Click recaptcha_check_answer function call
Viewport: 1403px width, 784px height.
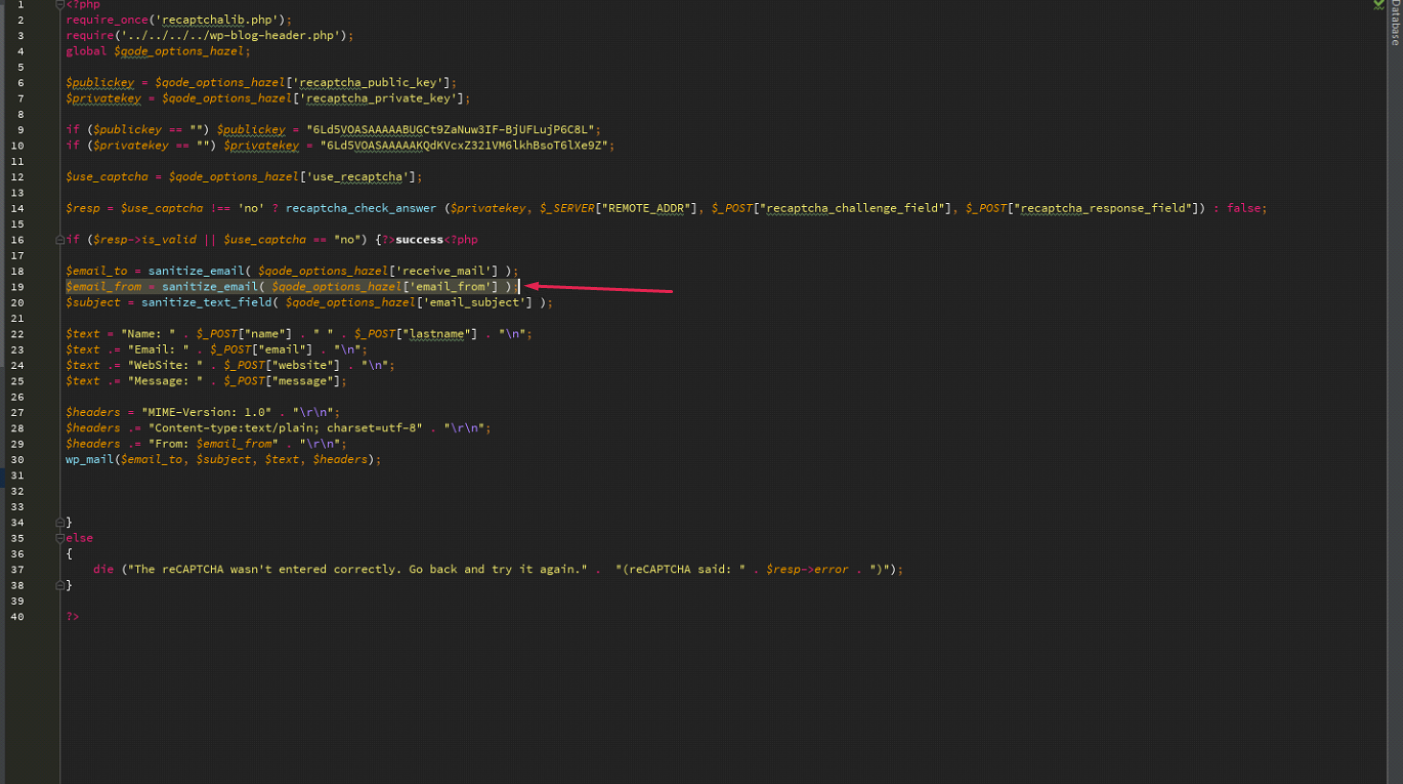pos(361,208)
